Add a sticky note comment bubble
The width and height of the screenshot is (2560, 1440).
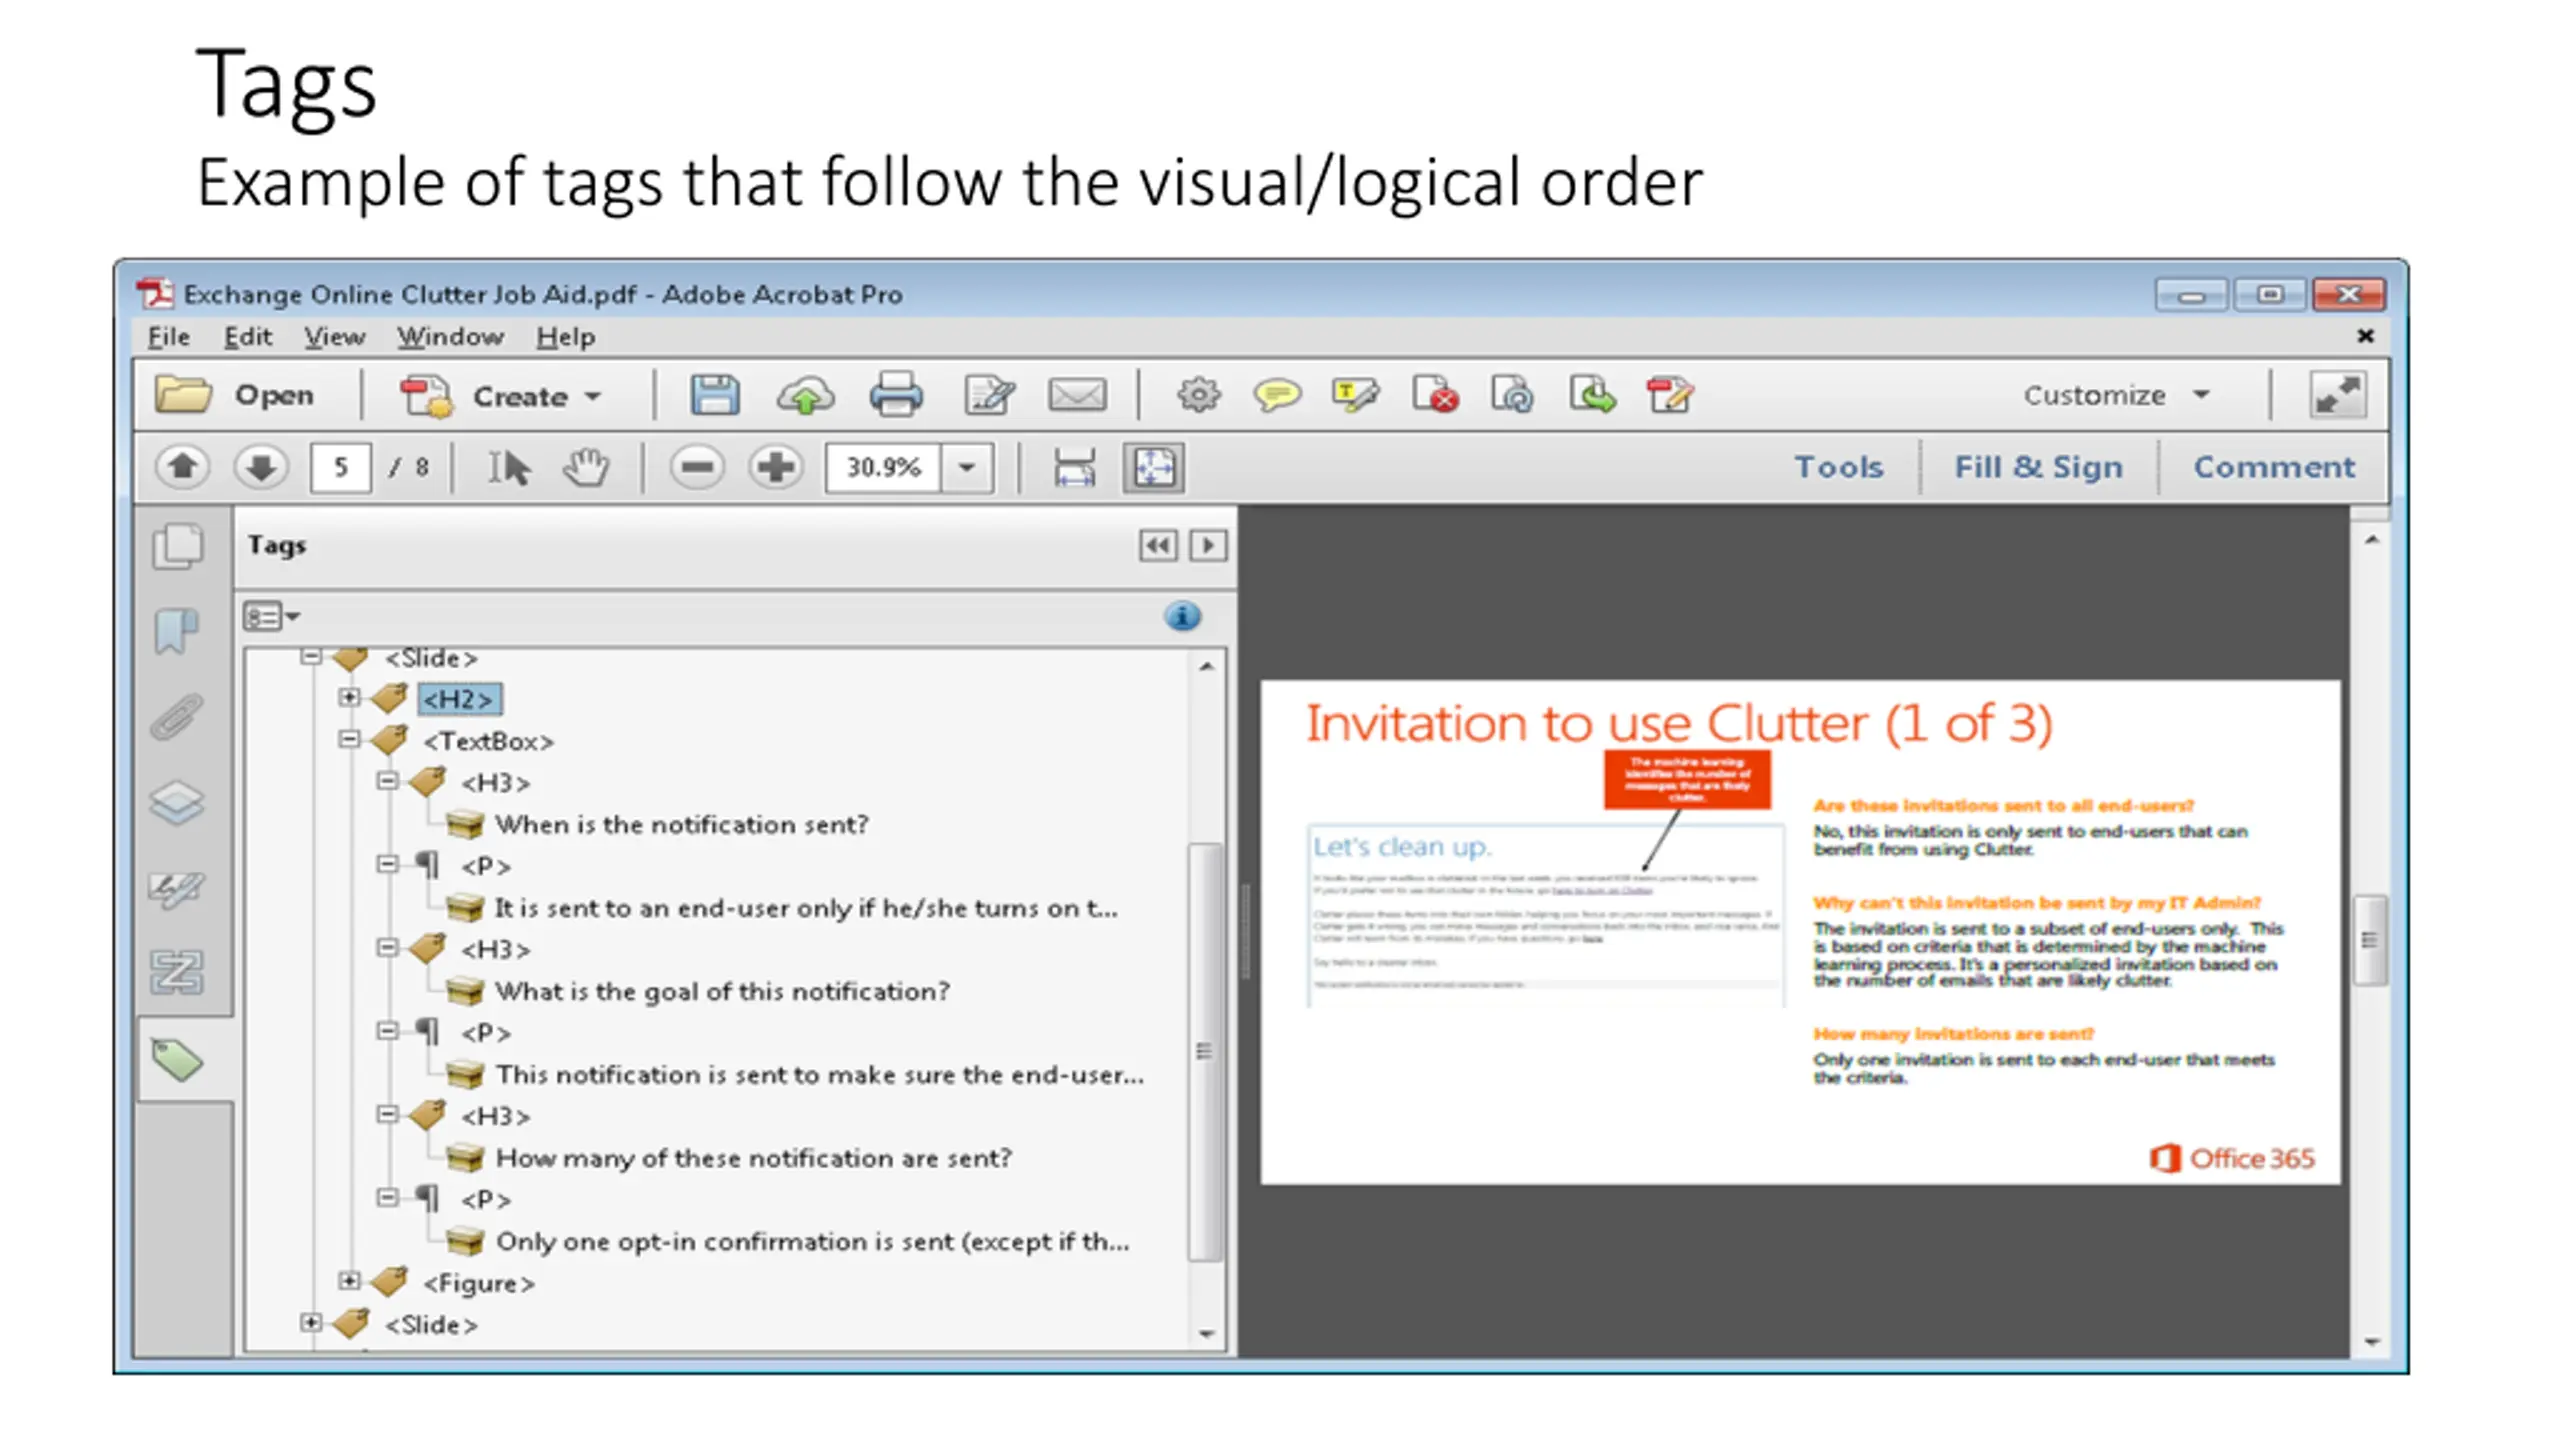click(x=1277, y=396)
